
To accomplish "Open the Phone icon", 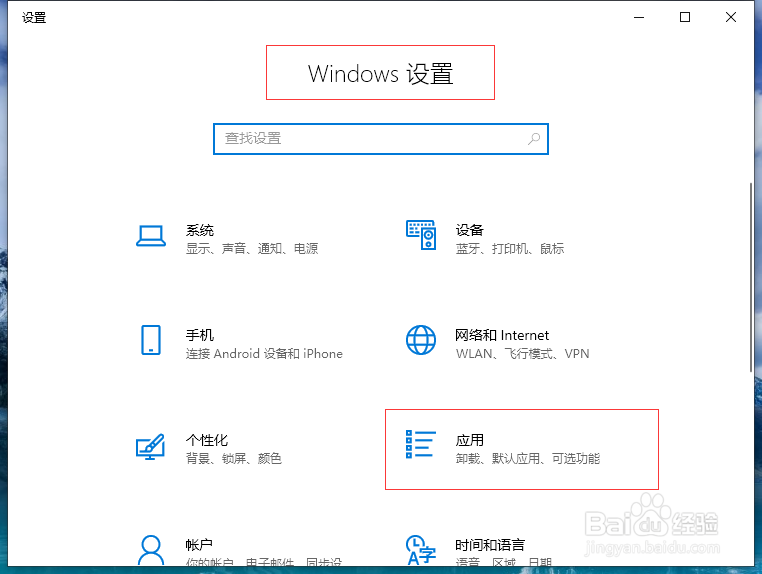I will pyautogui.click(x=151, y=340).
